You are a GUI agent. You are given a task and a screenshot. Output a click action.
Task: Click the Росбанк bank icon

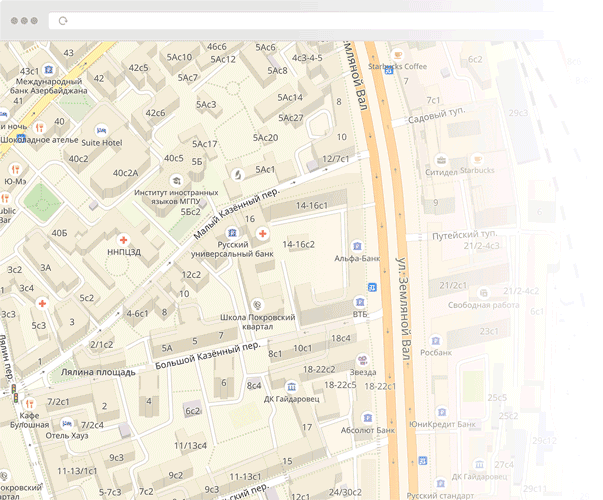click(435, 341)
